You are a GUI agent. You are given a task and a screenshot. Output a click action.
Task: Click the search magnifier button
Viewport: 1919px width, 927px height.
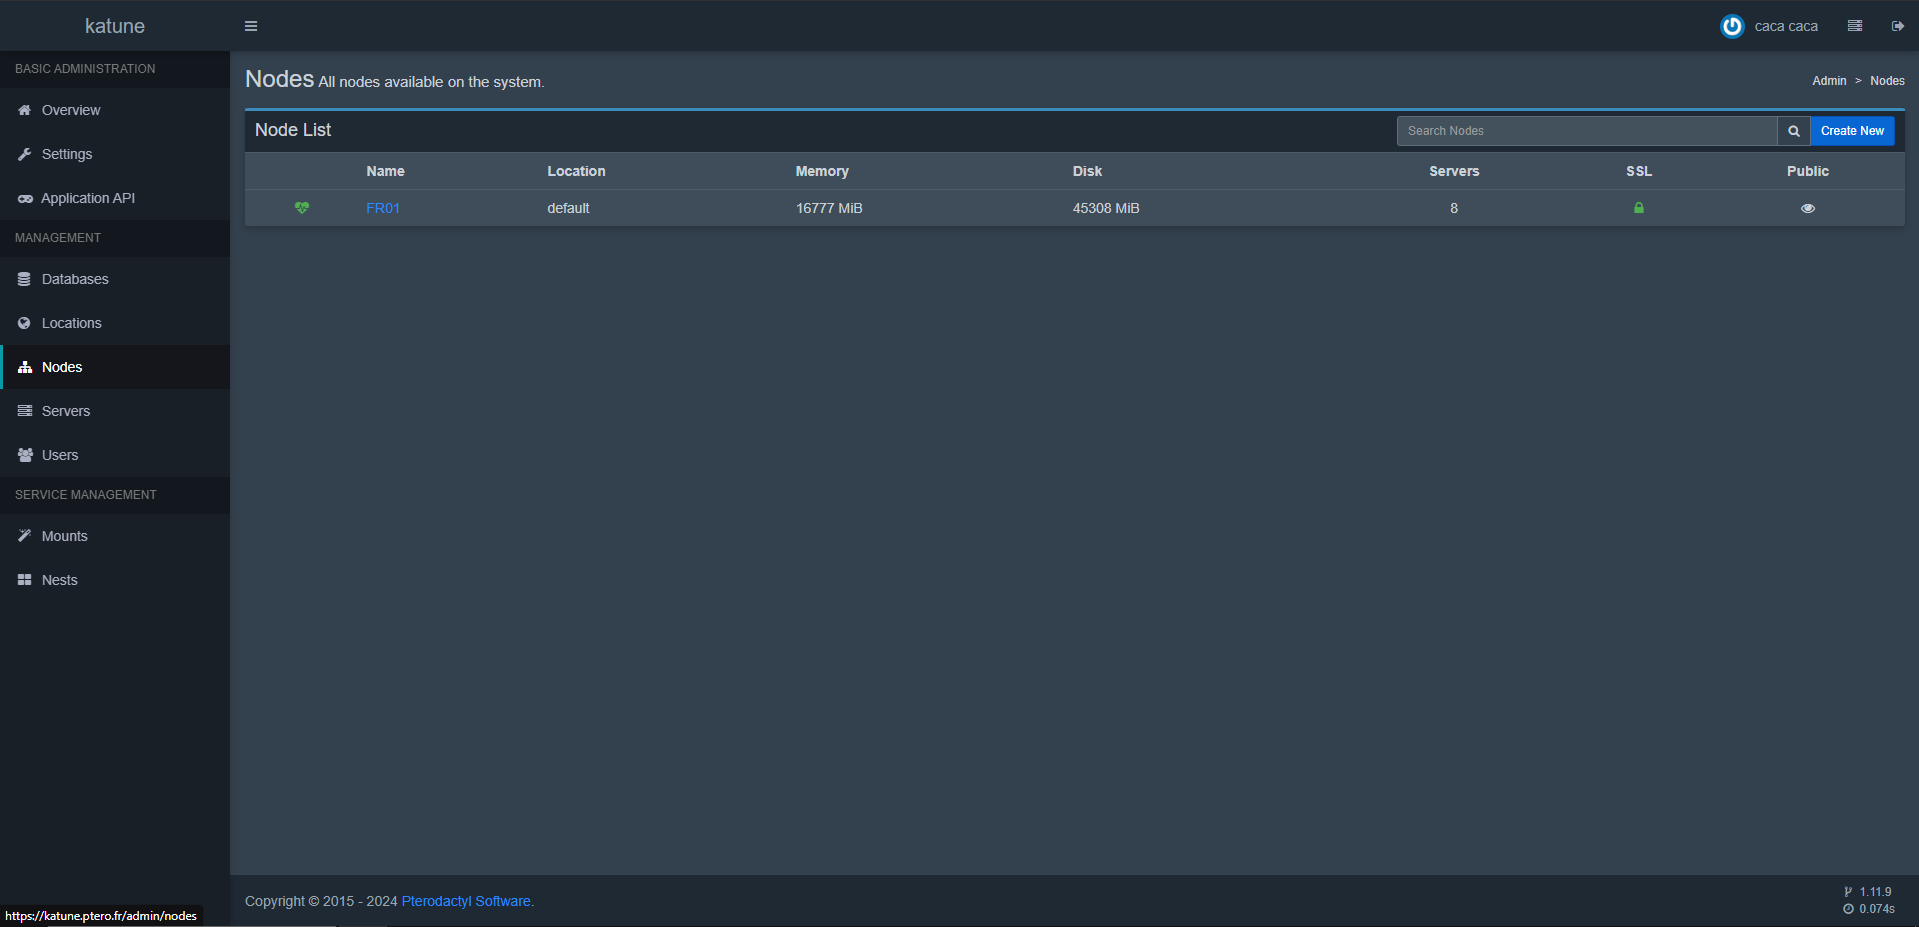pos(1794,131)
